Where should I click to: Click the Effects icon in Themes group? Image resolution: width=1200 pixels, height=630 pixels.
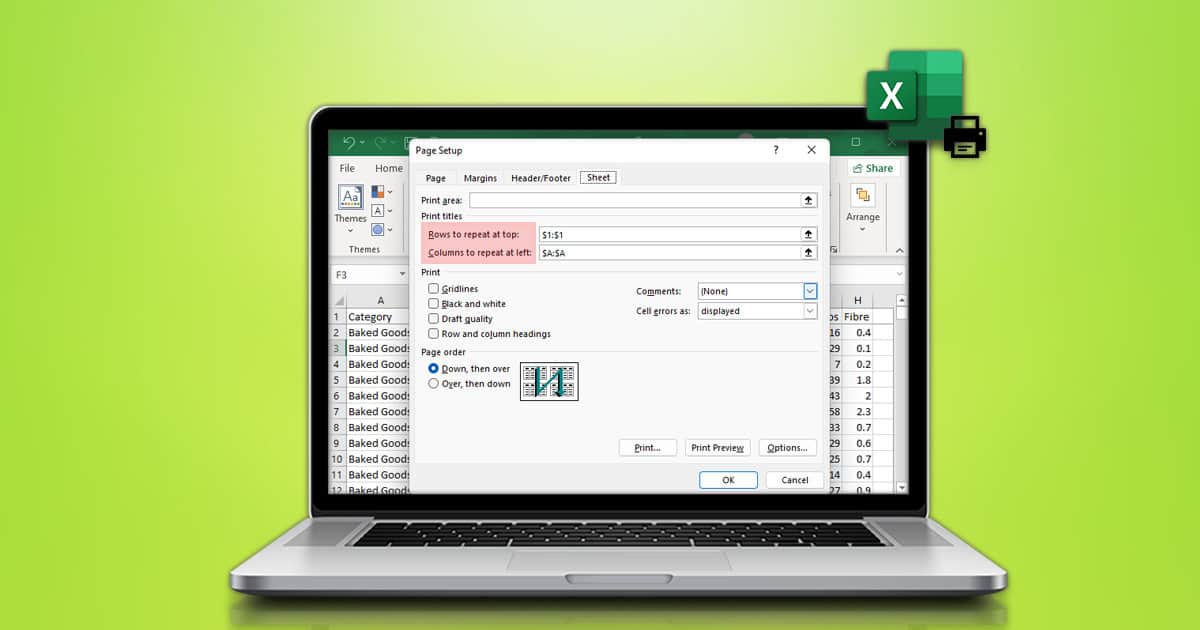pos(378,229)
